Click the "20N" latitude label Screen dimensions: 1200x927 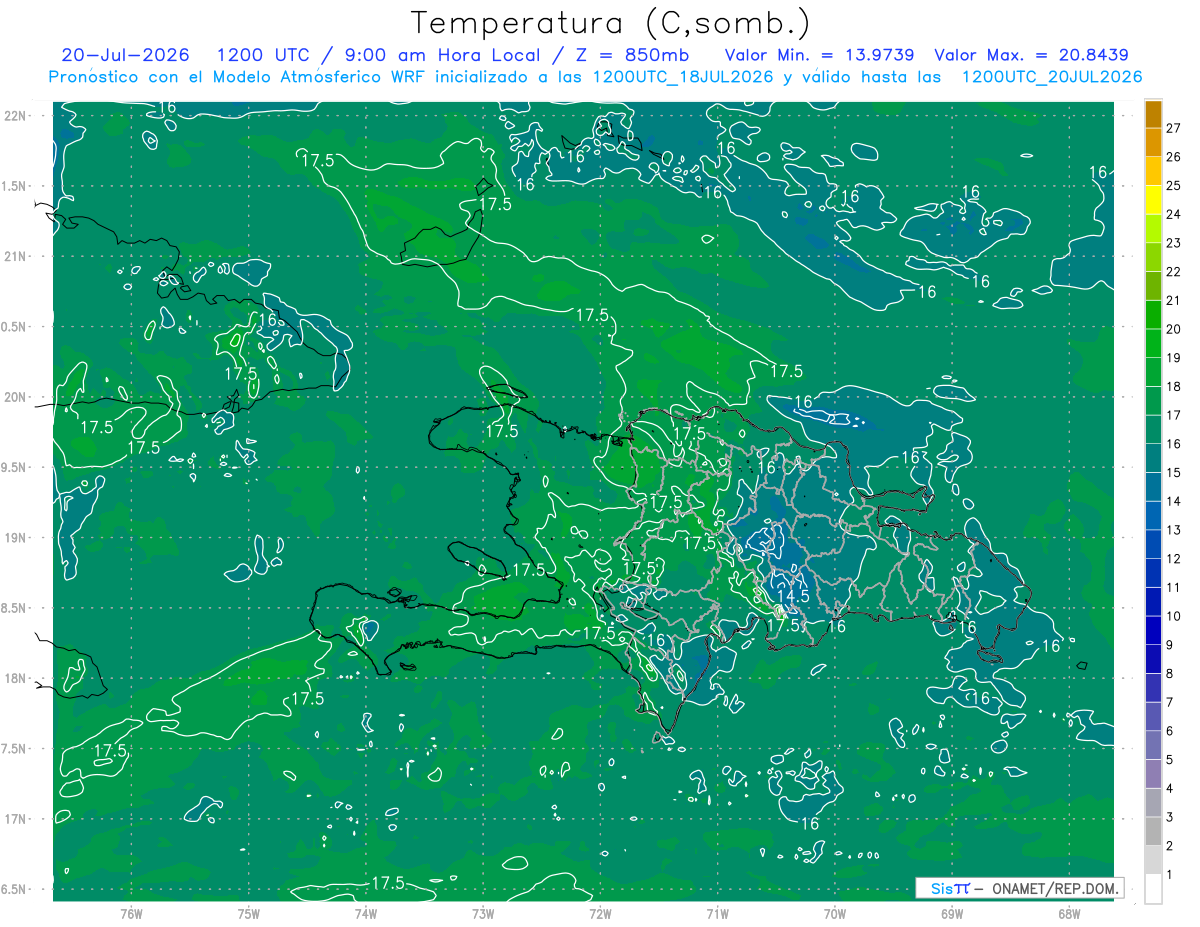pyautogui.click(x=15, y=397)
